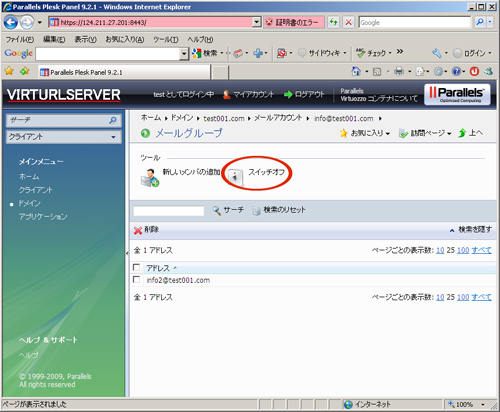Toggle the select-all checkbox in Address header
500x412 pixels.
[136, 267]
